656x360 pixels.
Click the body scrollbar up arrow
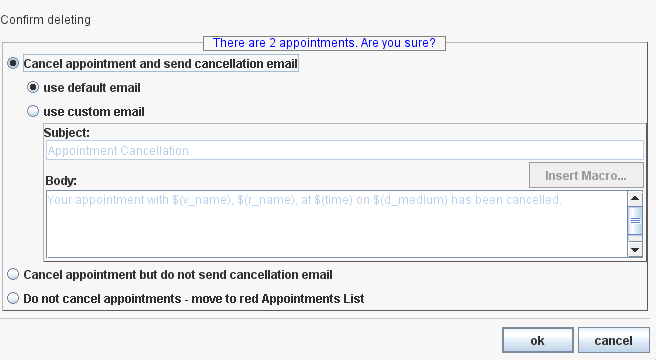tap(635, 198)
